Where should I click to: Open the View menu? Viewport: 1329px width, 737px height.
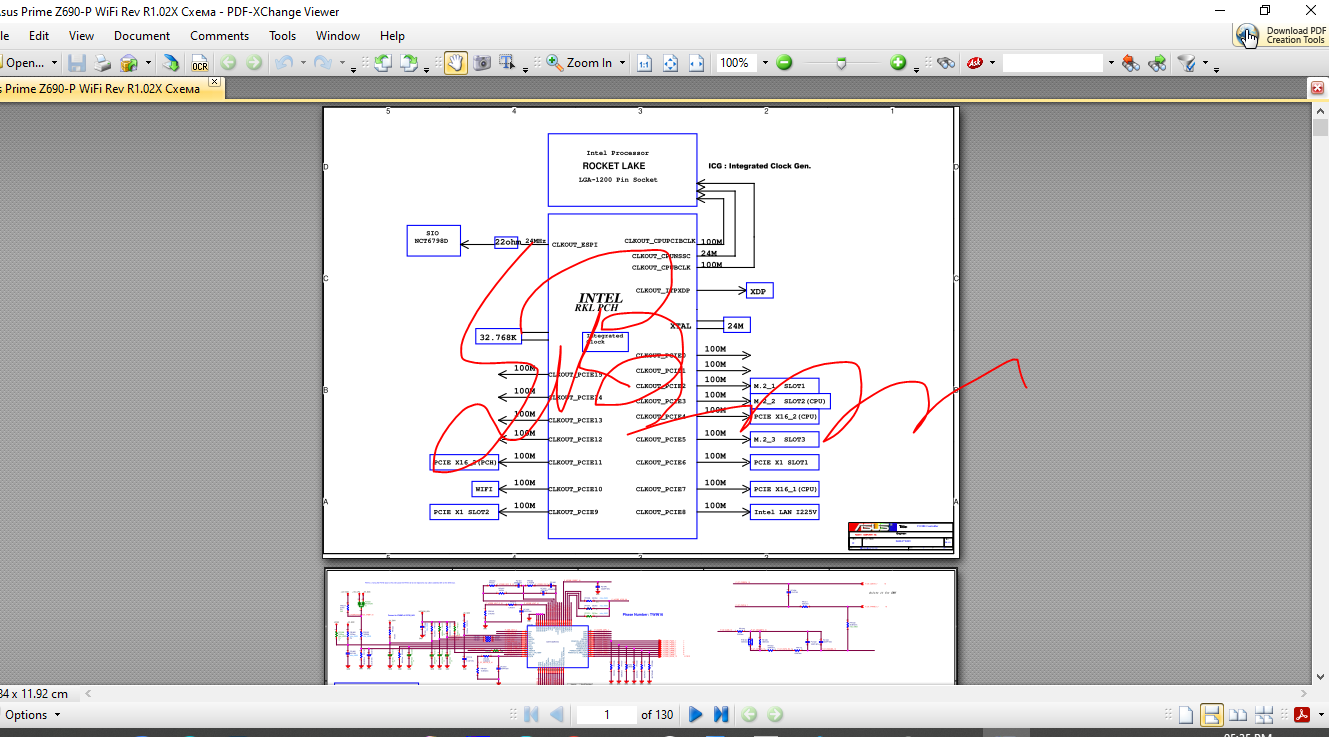point(82,35)
